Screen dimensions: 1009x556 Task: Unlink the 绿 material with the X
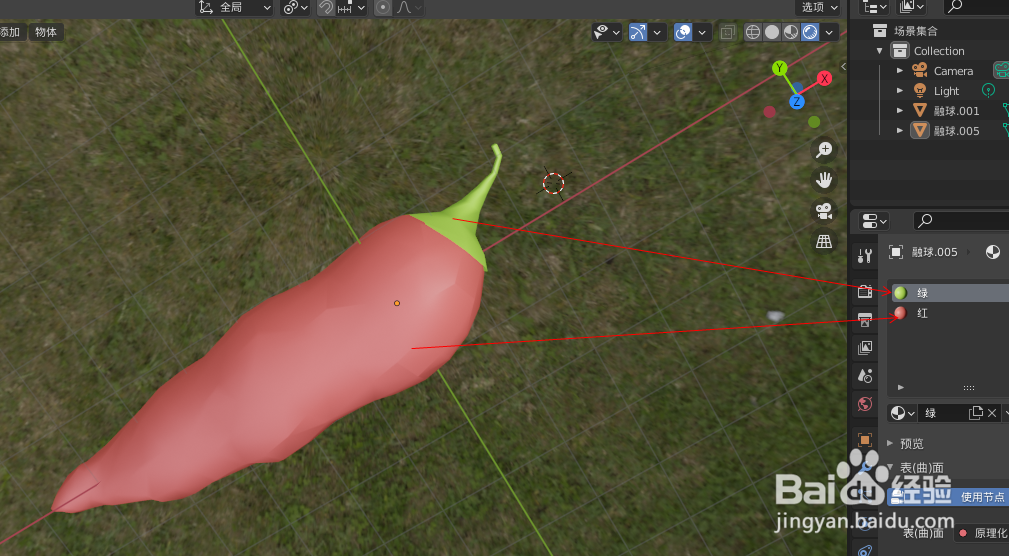[x=992, y=413]
